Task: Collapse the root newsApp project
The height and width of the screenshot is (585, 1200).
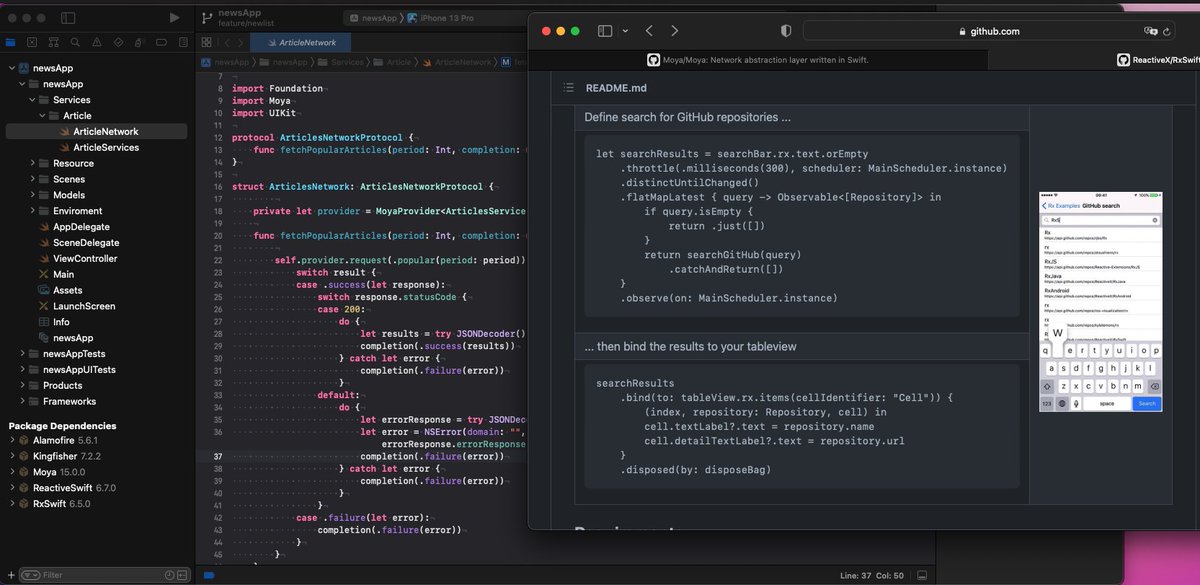Action: pyautogui.click(x=11, y=68)
